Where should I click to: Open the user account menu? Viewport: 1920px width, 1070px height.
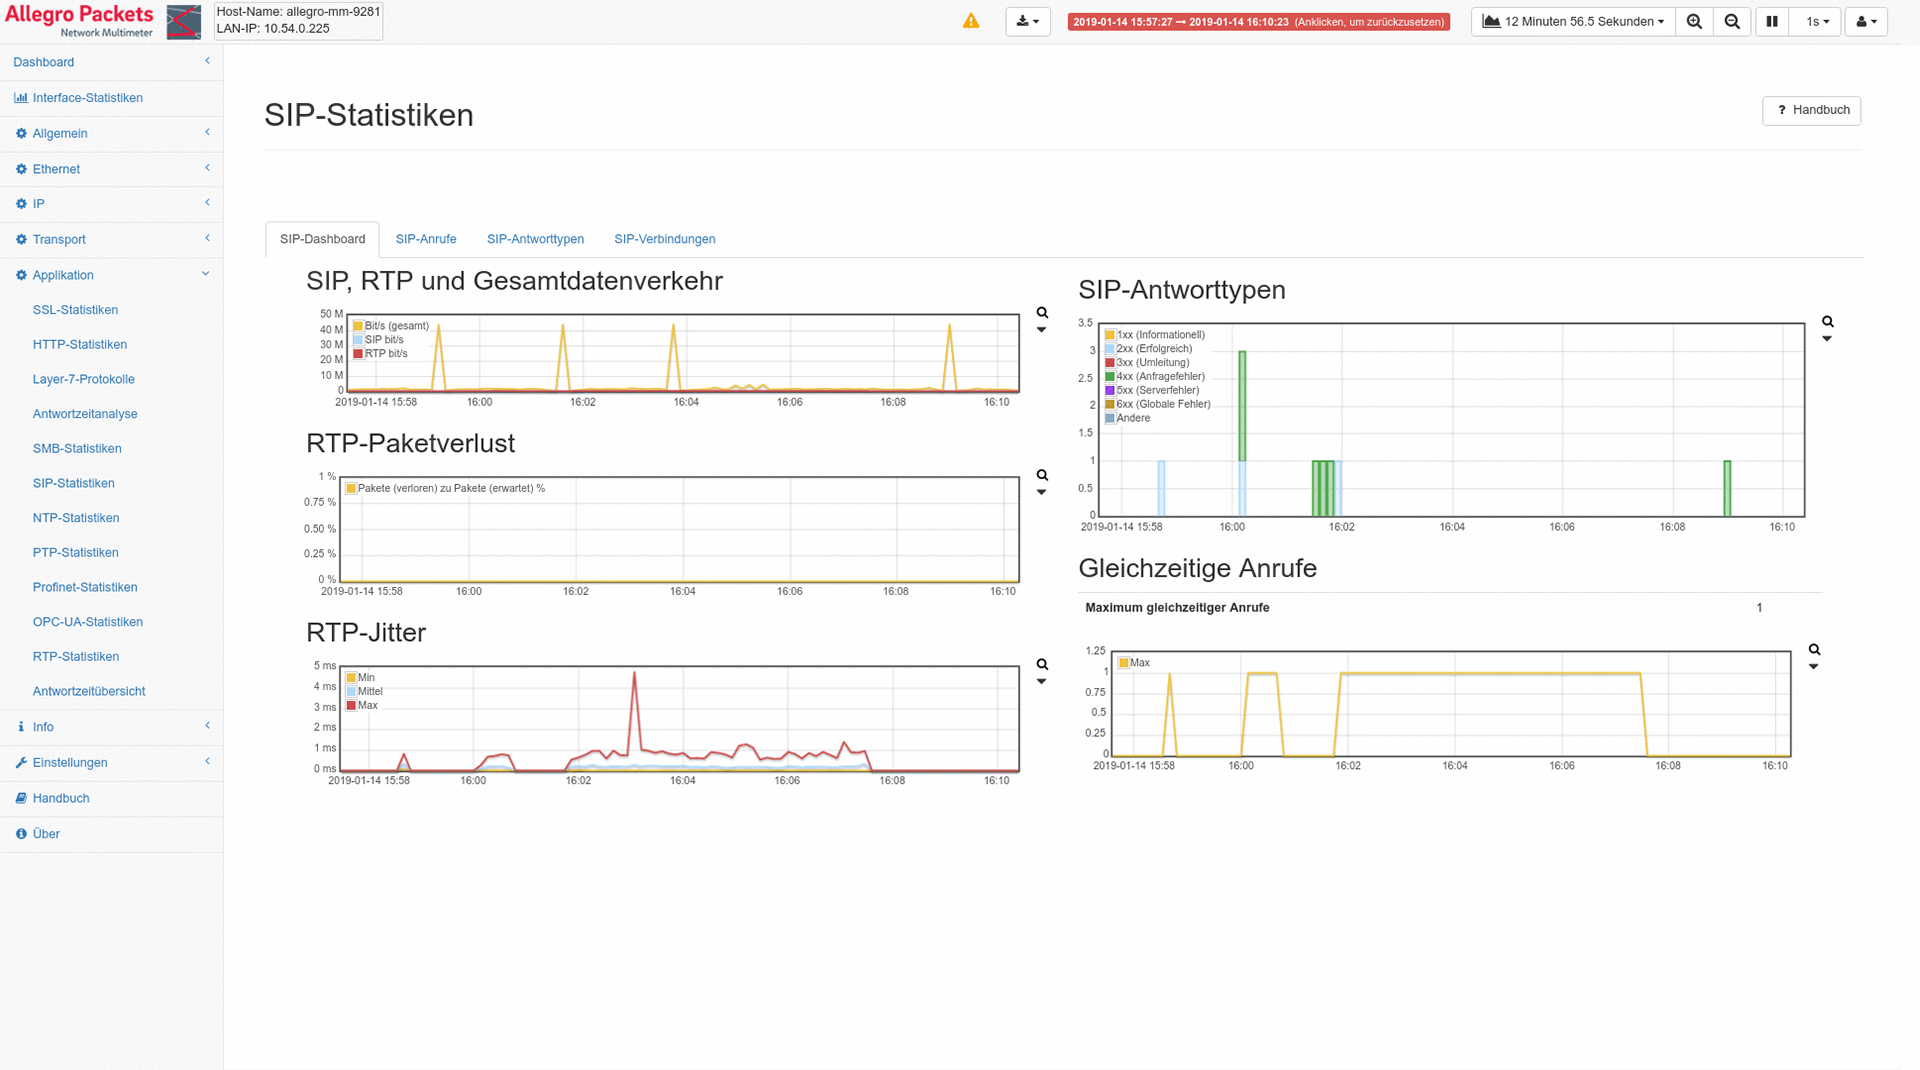tap(1866, 21)
